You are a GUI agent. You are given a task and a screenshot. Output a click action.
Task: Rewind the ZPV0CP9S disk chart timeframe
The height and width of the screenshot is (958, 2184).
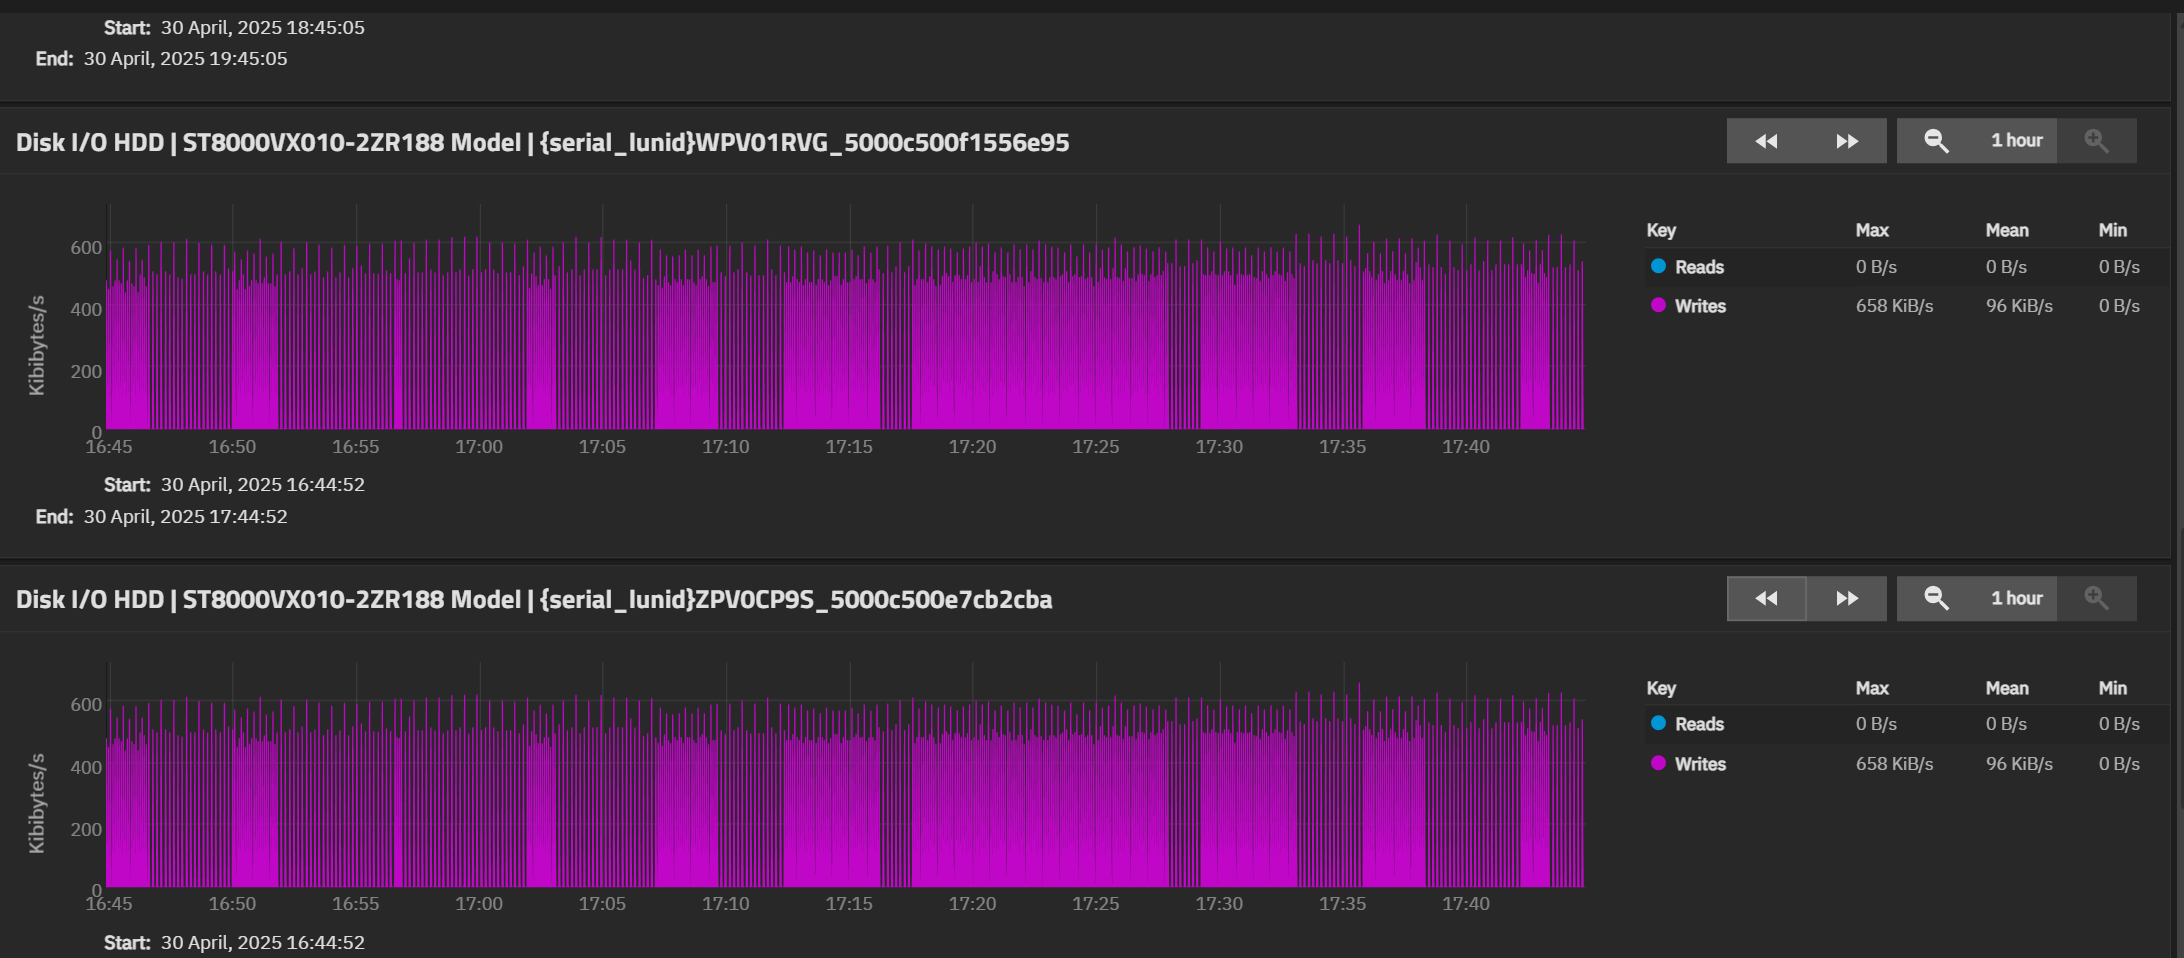pyautogui.click(x=1766, y=598)
